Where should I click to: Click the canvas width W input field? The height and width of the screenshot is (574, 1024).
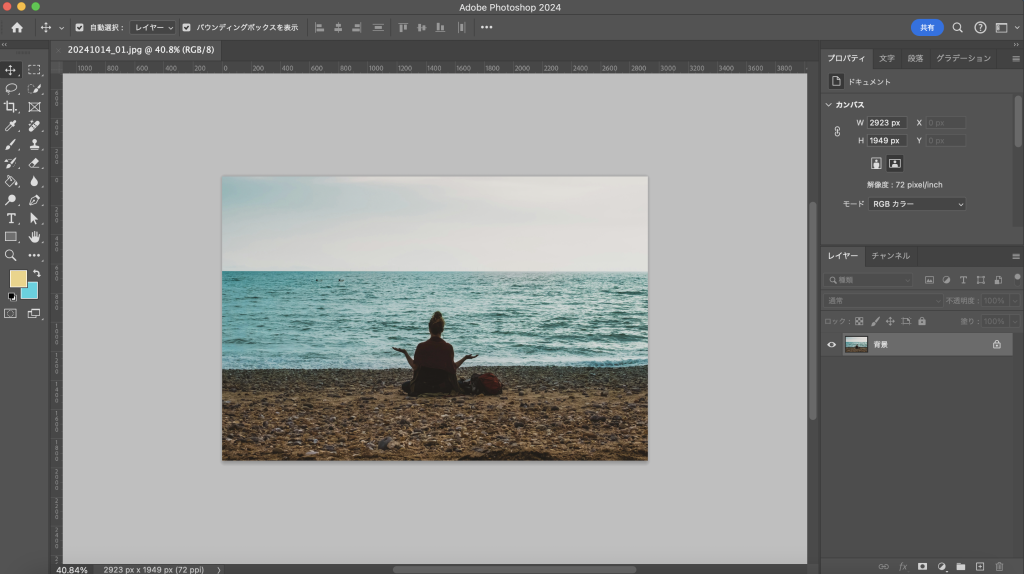886,123
